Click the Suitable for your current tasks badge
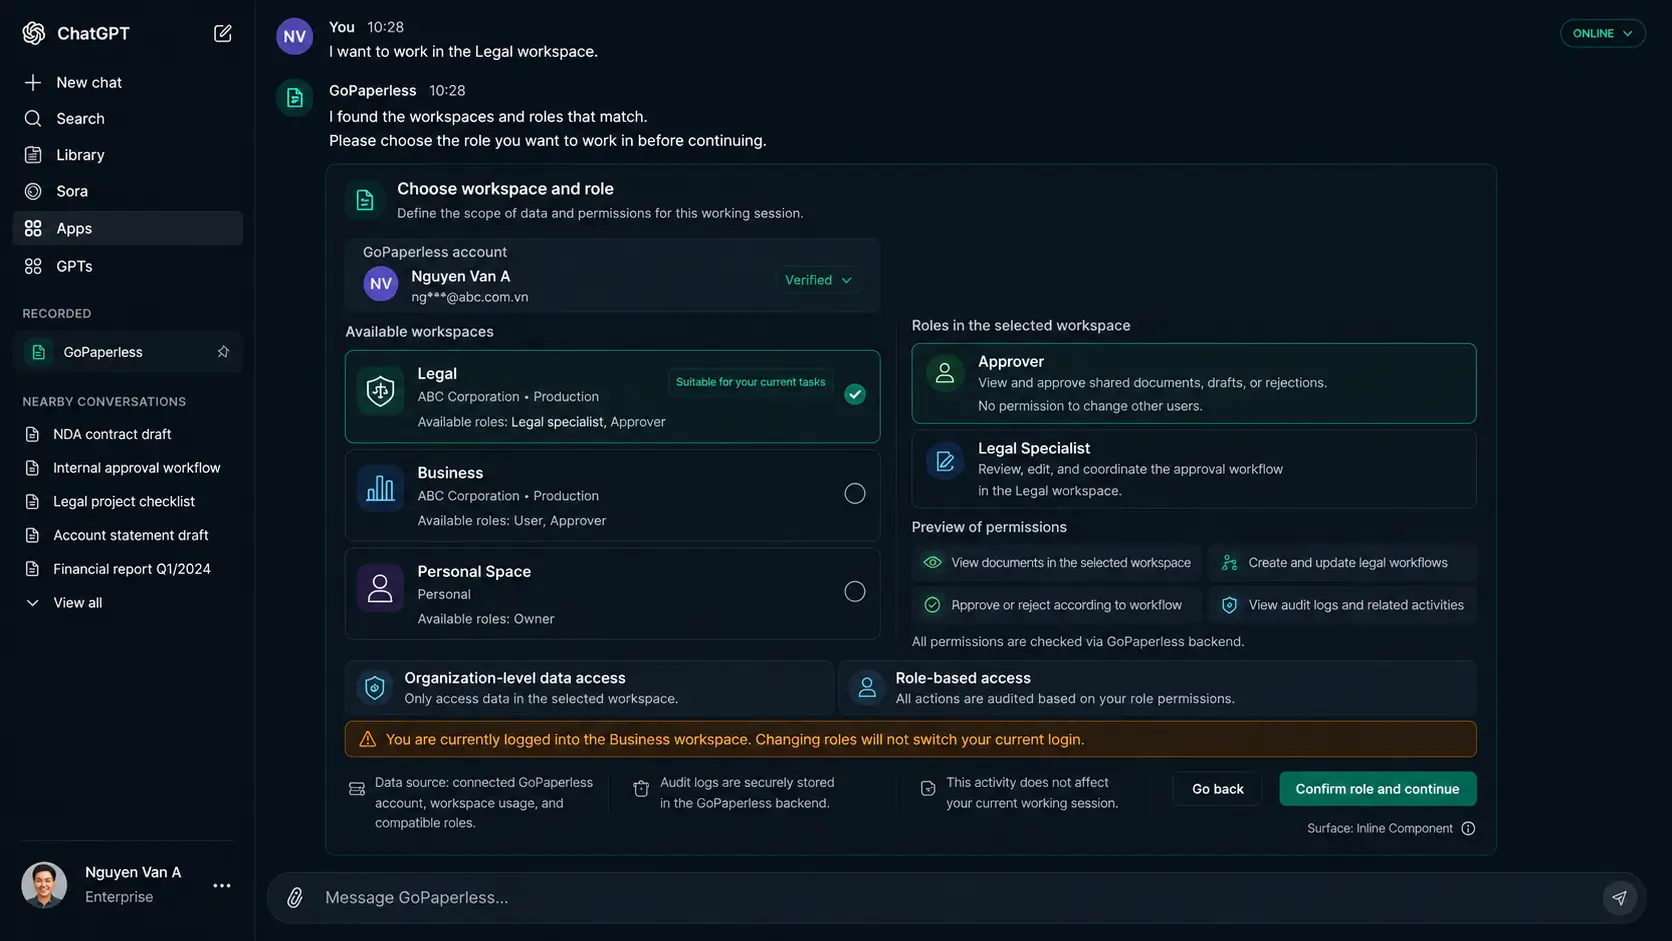Screen dimensions: 1672x941 click(x=751, y=382)
